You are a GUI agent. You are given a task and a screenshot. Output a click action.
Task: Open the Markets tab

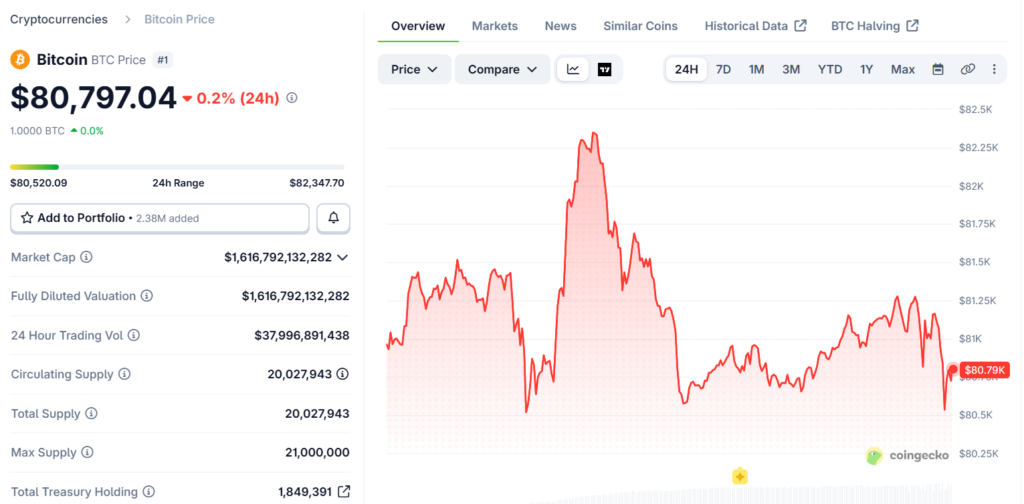tap(495, 26)
